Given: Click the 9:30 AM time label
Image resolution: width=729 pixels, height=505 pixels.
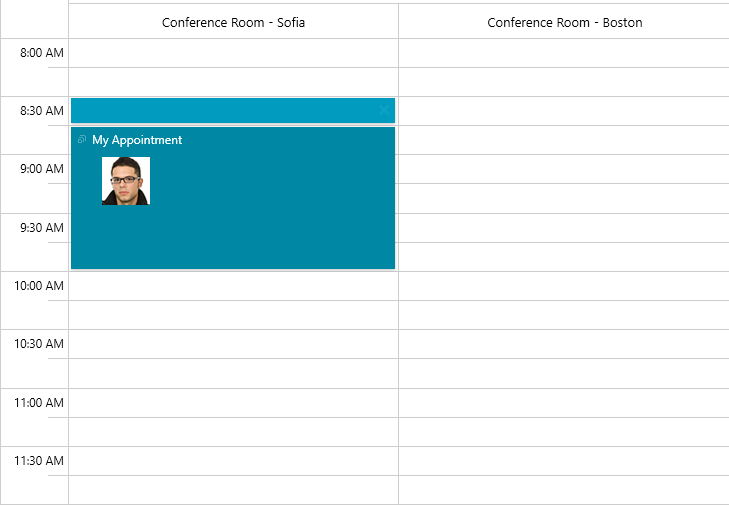Looking at the screenshot, I should coord(42,228).
